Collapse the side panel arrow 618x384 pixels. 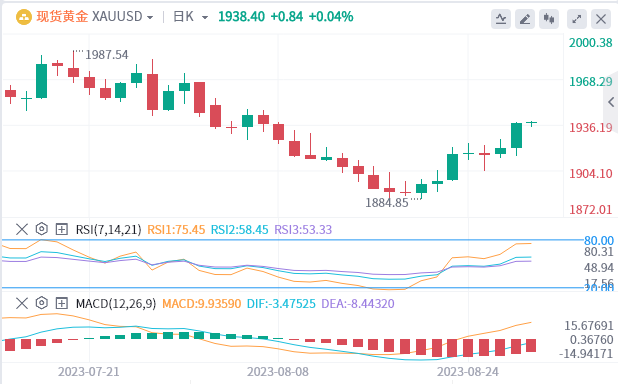(611, 102)
